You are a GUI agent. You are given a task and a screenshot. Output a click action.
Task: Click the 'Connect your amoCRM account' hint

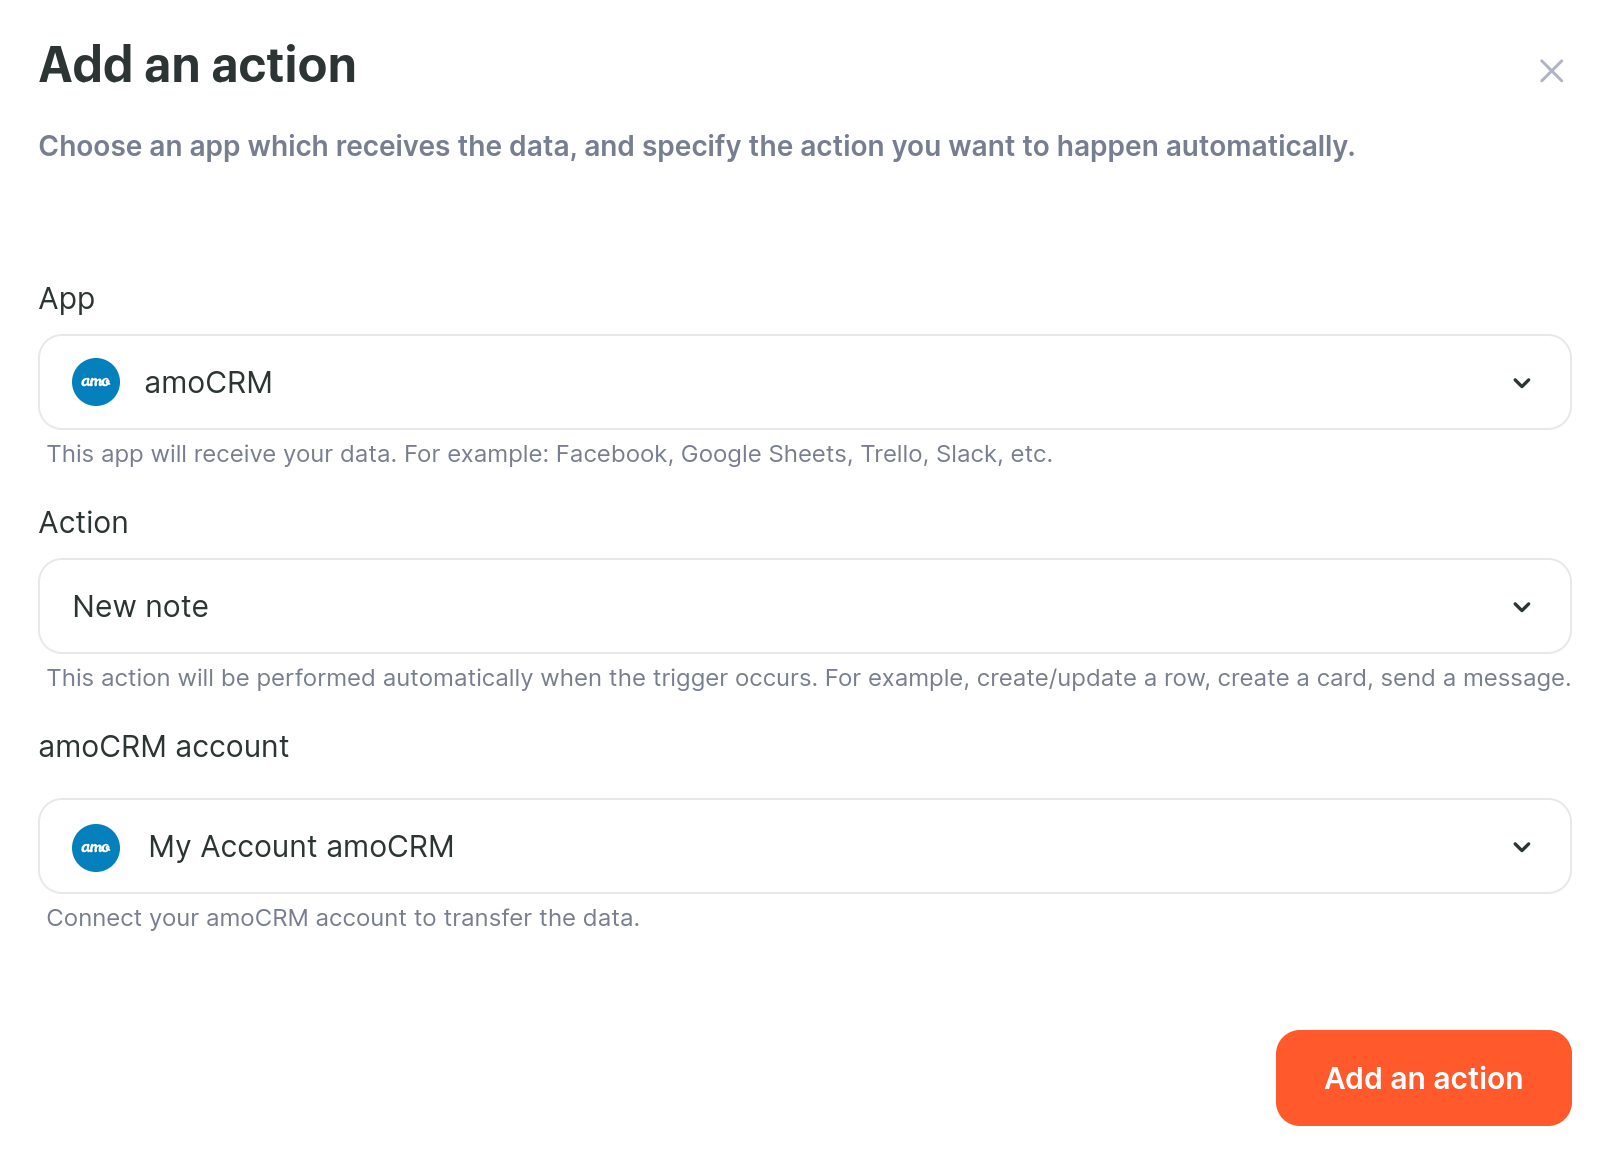343,918
